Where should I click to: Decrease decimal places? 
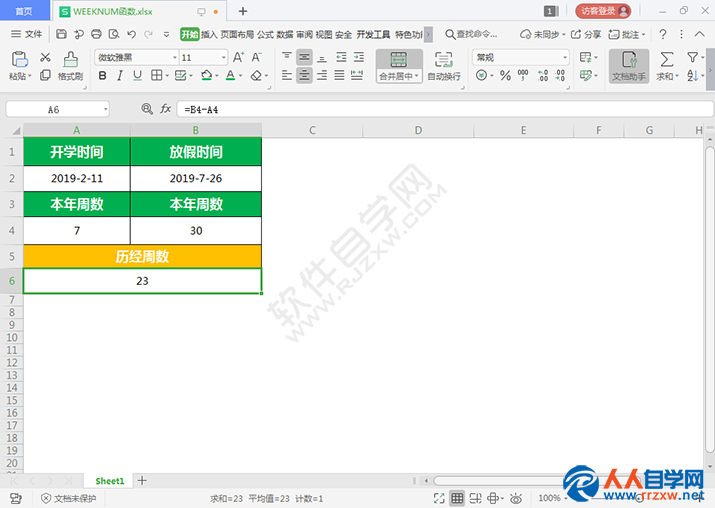[560, 75]
